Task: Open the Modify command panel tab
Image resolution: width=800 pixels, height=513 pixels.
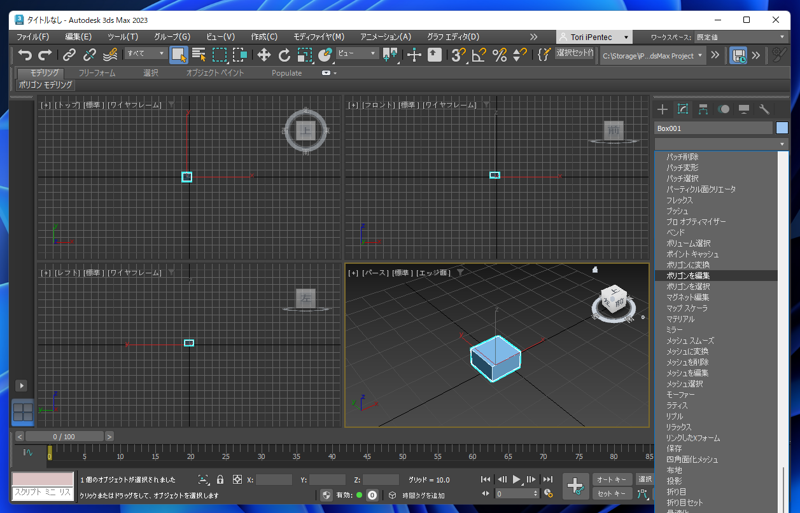Action: [683, 109]
